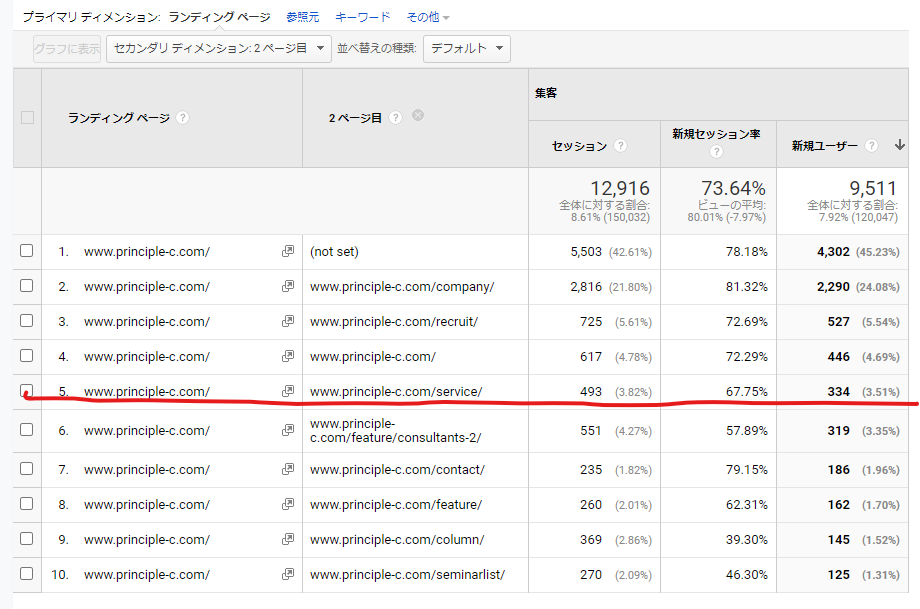Viewport: 920px width, 609px height.
Task: Click help icon next to 2 ページ目 header
Action: coord(395,117)
